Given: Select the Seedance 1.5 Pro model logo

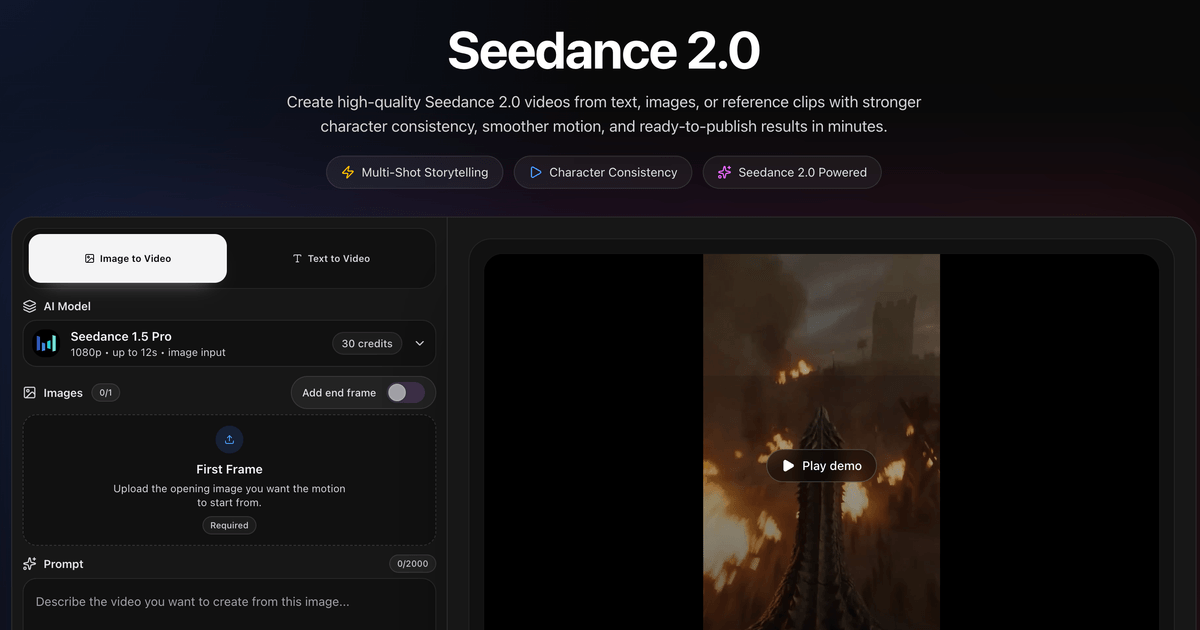Looking at the screenshot, I should click(x=46, y=343).
